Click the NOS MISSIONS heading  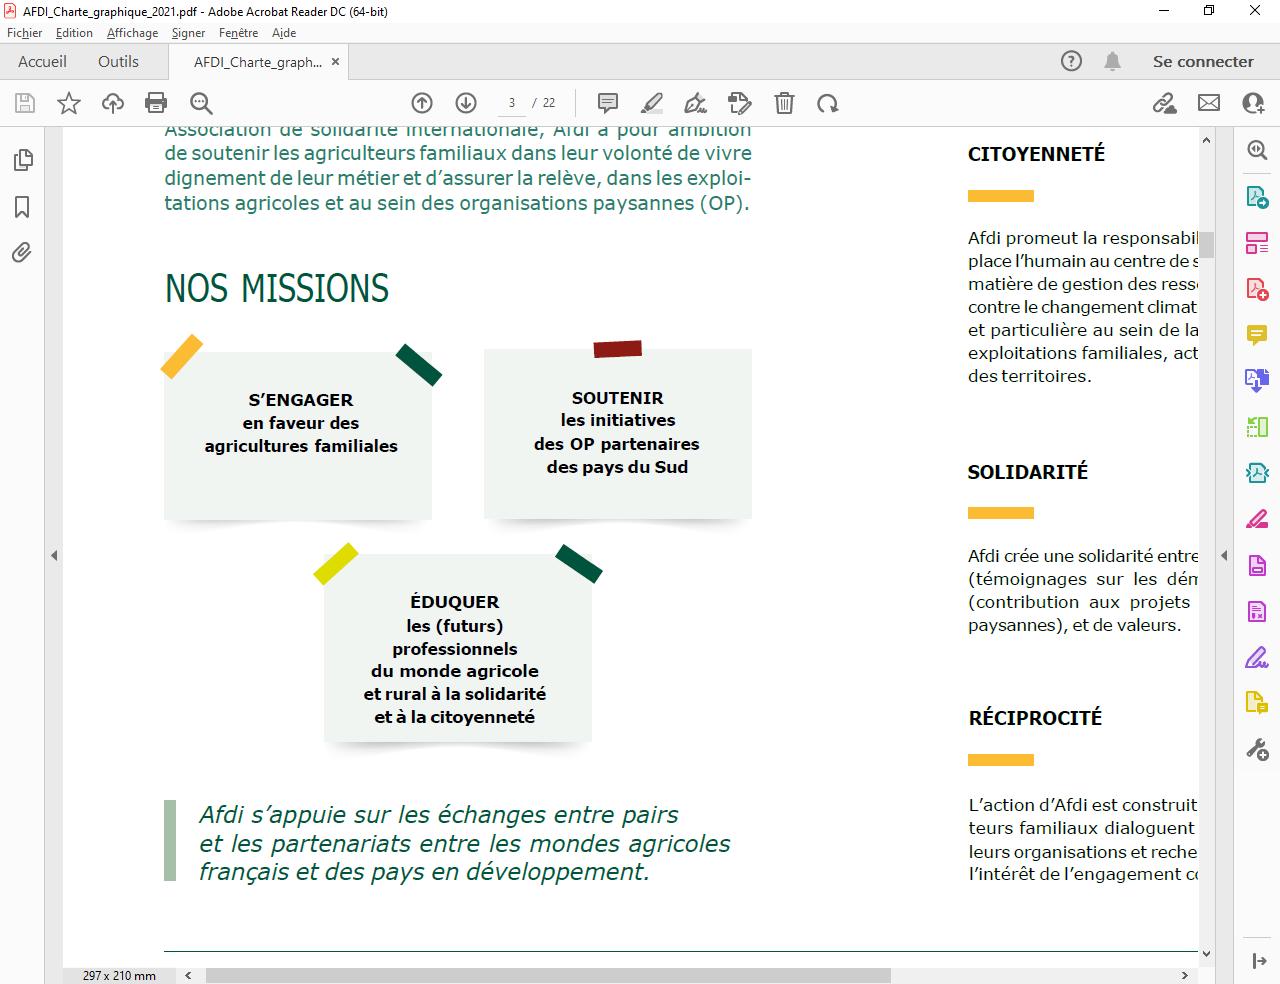pyautogui.click(x=277, y=288)
